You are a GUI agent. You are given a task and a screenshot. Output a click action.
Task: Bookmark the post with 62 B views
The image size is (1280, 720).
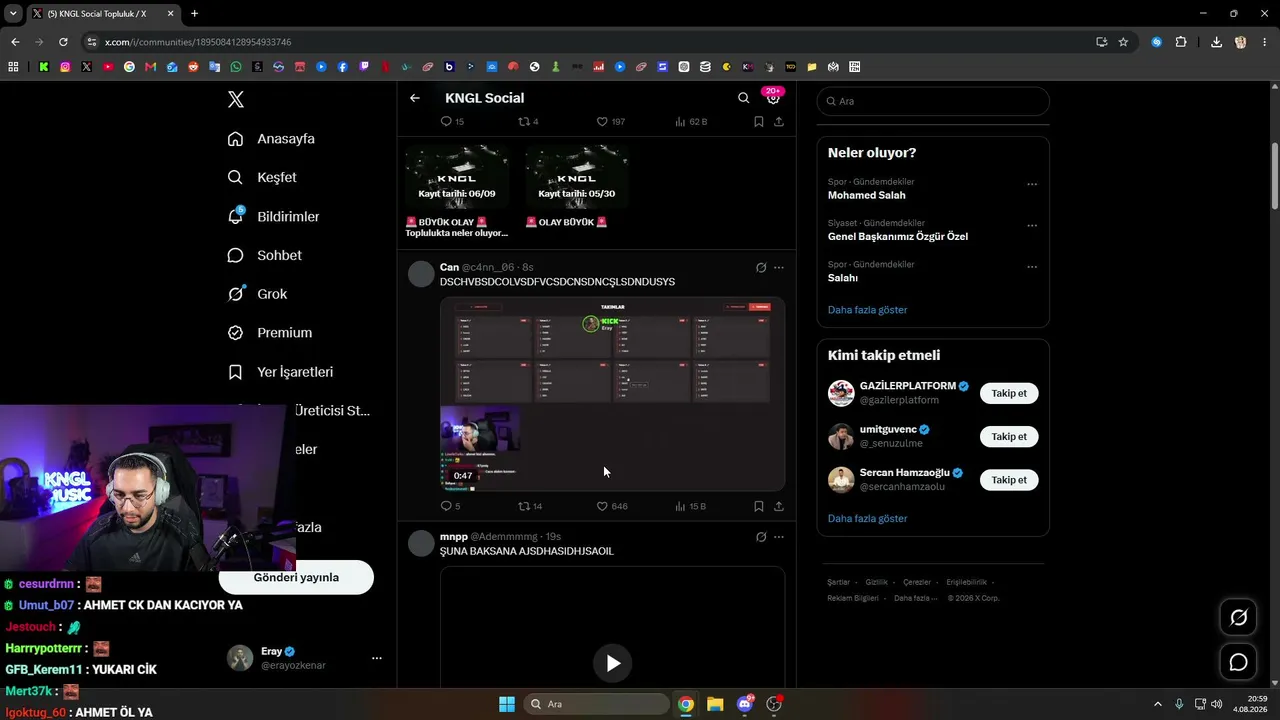[759, 121]
